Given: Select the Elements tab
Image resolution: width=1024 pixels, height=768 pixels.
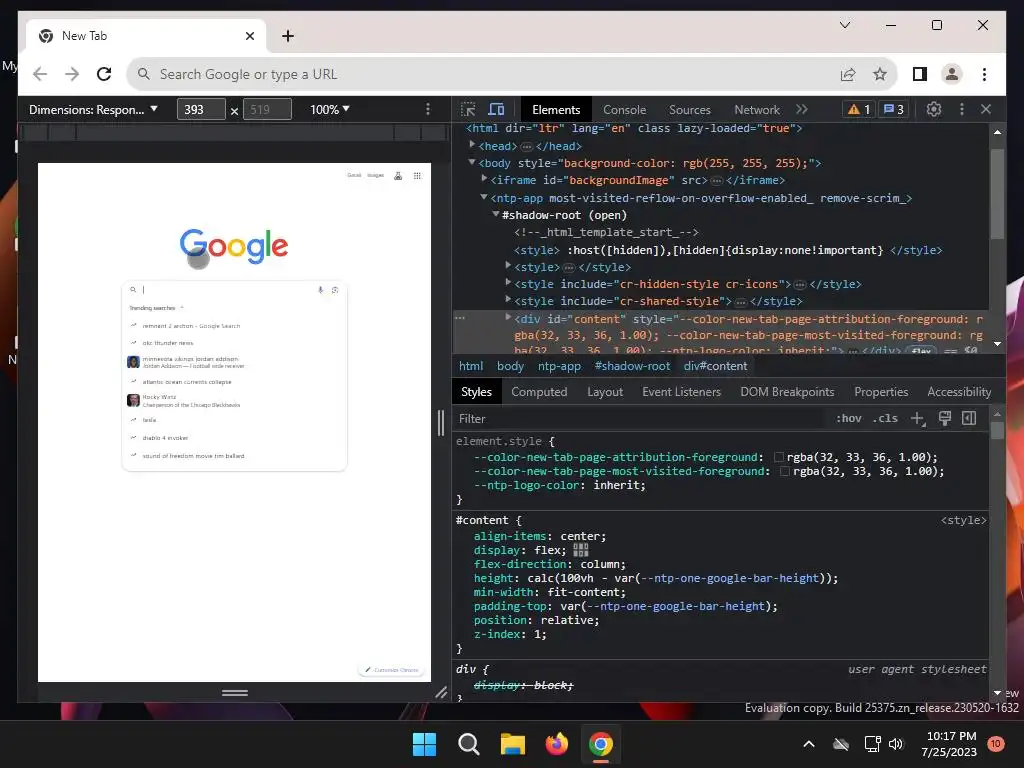Looking at the screenshot, I should coord(556,110).
